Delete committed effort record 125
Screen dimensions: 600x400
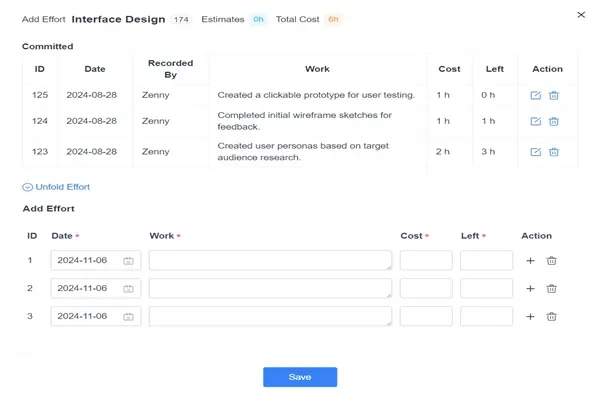(554, 95)
